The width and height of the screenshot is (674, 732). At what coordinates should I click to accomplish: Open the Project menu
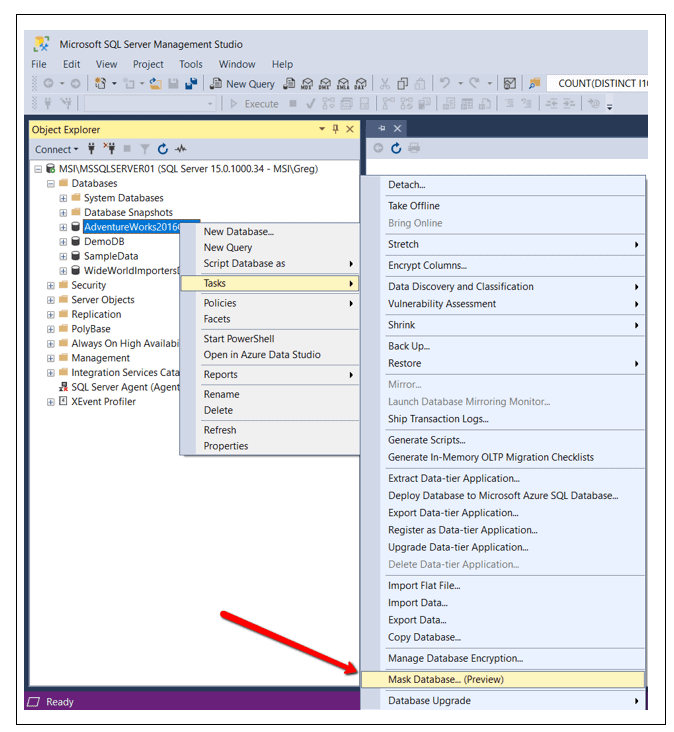148,64
